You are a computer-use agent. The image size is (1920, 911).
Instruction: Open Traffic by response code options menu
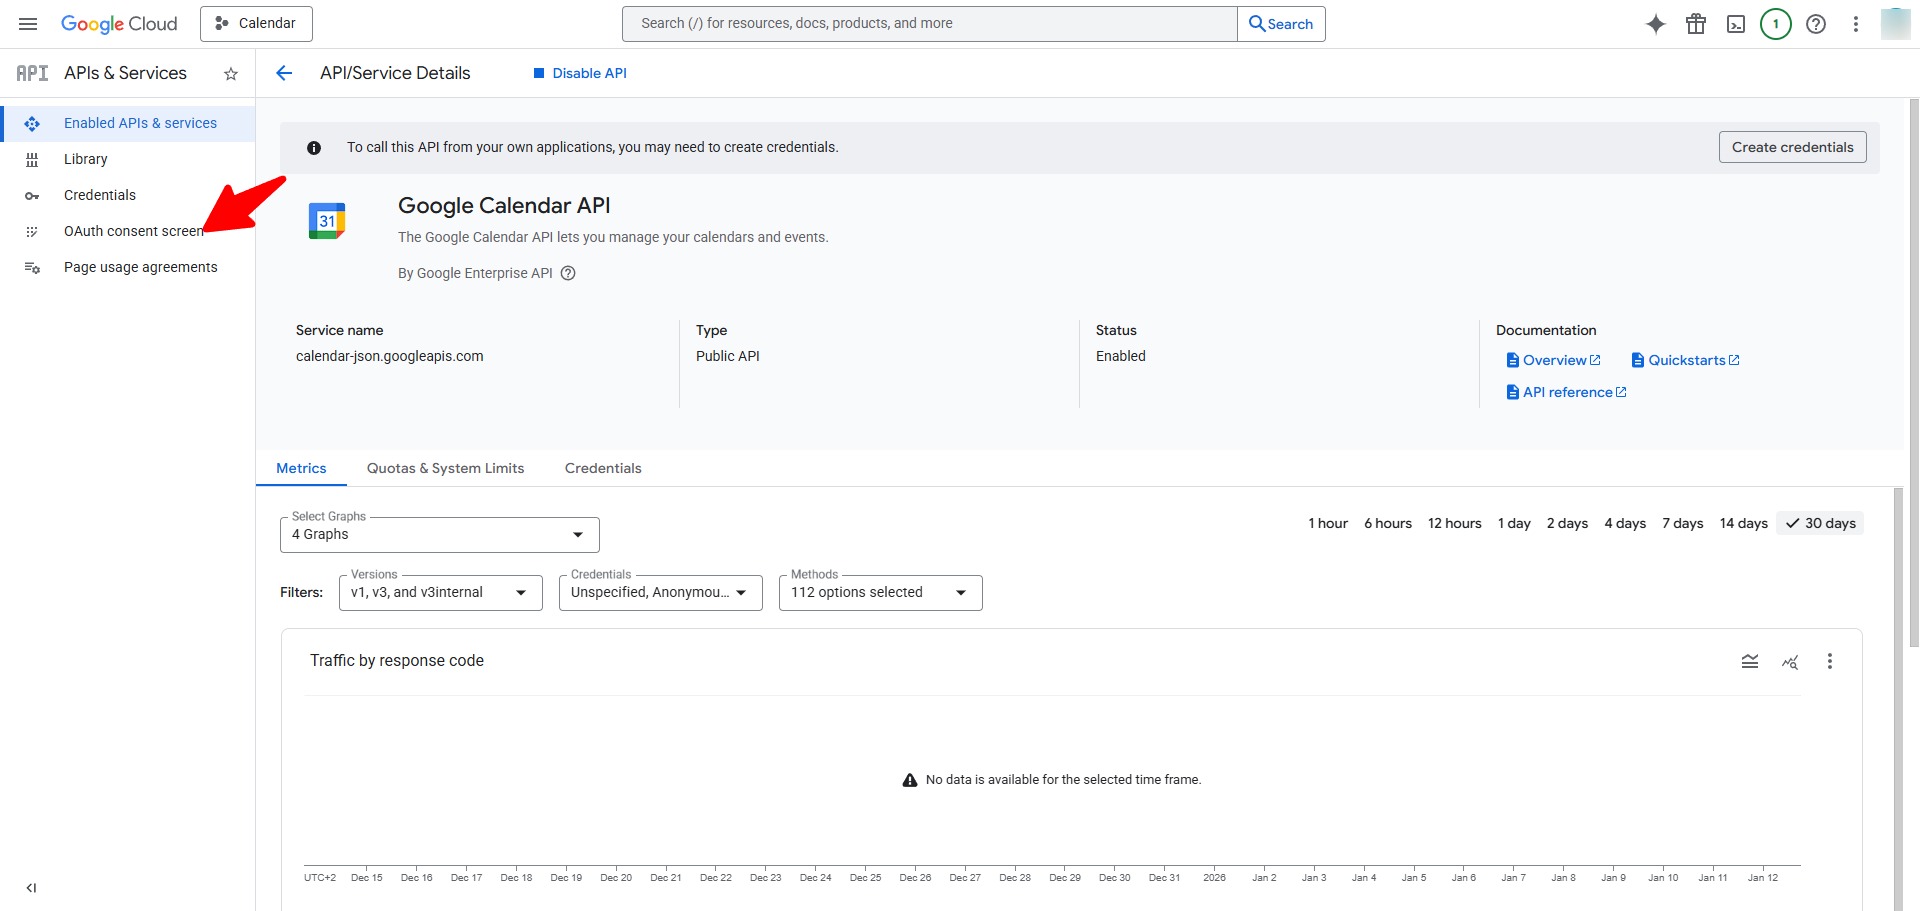pyautogui.click(x=1830, y=661)
